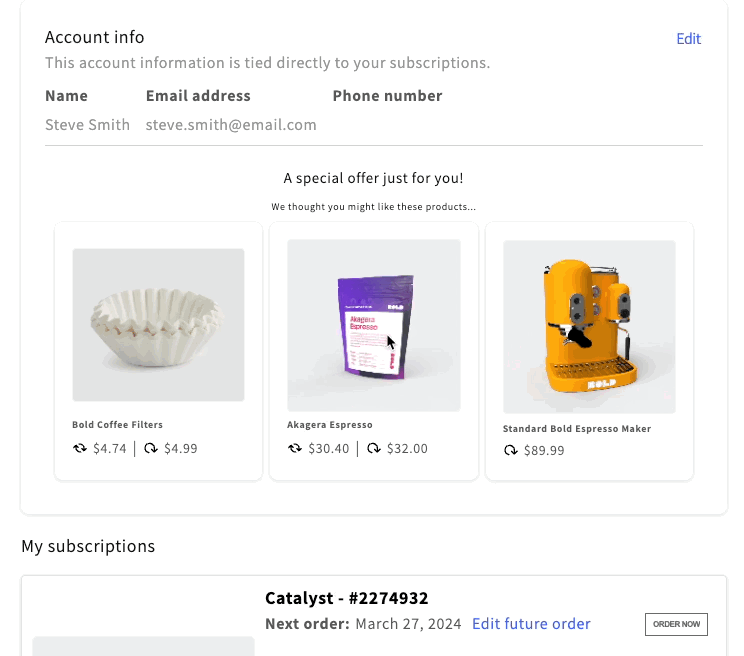
Task: Open the Bold Coffee Filters product image
Action: tap(158, 325)
